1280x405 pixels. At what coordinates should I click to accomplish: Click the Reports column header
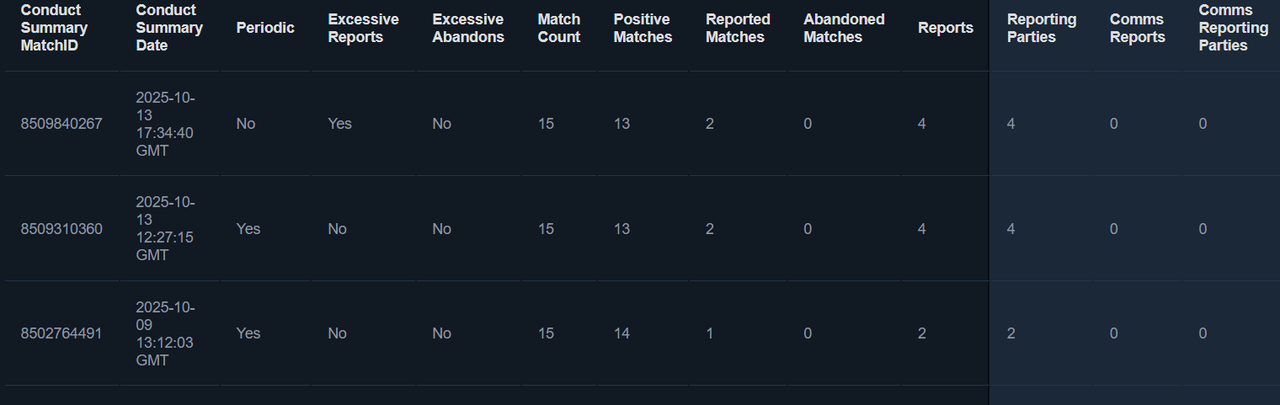pyautogui.click(x=945, y=28)
